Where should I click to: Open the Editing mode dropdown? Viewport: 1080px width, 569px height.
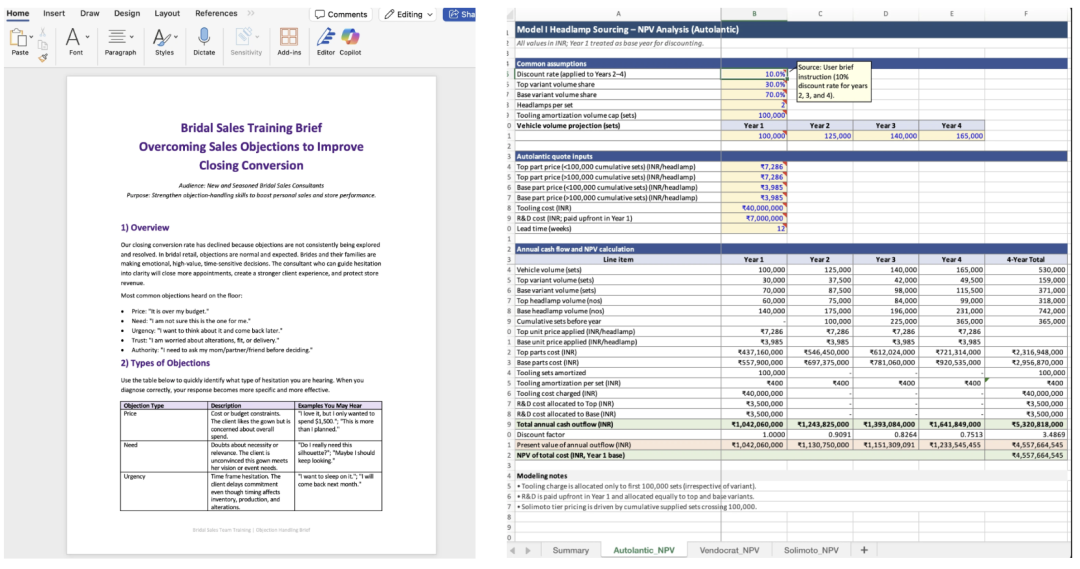pyautogui.click(x=409, y=14)
